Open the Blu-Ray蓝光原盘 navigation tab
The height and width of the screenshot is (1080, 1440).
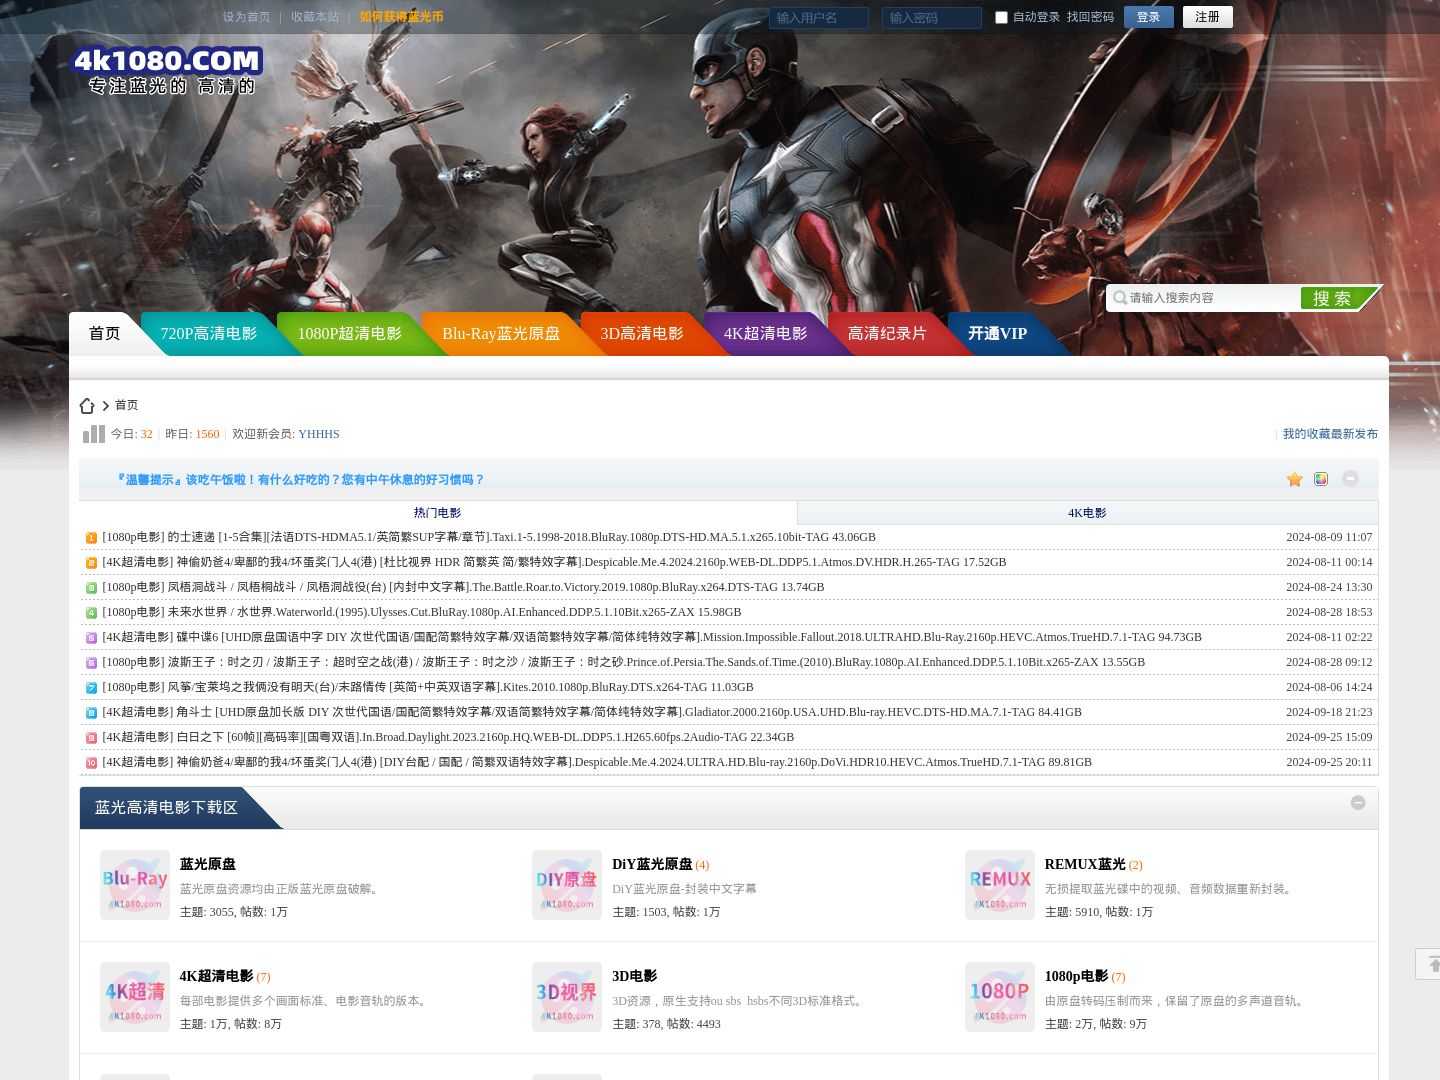point(501,334)
